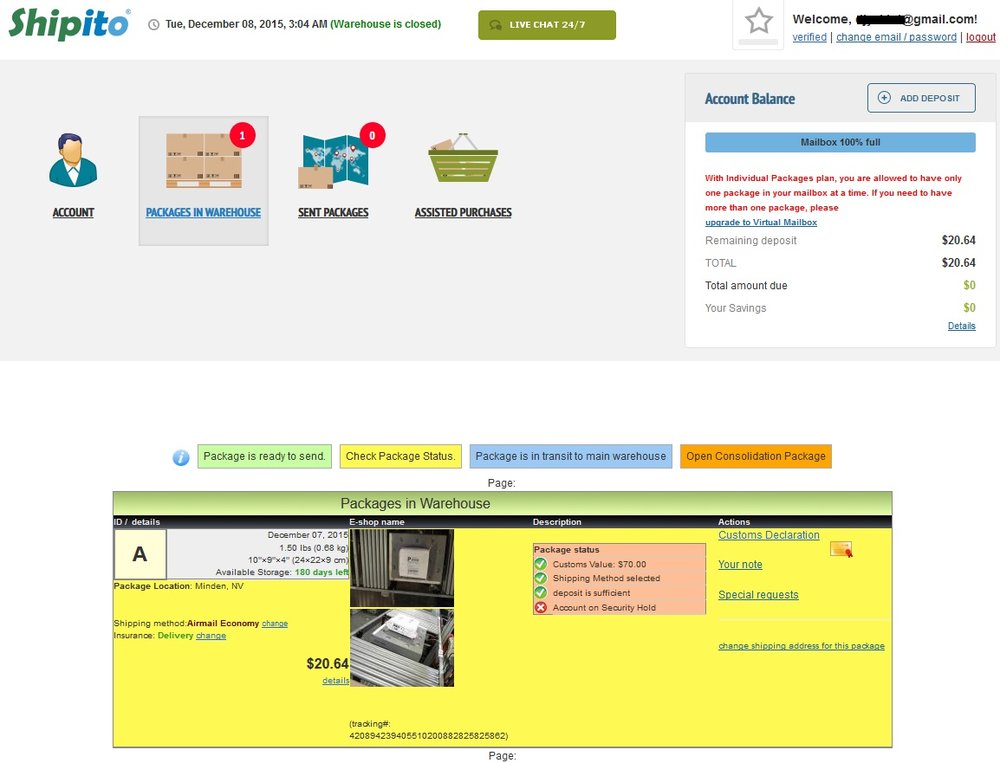Click Remaining deposit $20.64 value
This screenshot has width=1000, height=763.
[958, 241]
